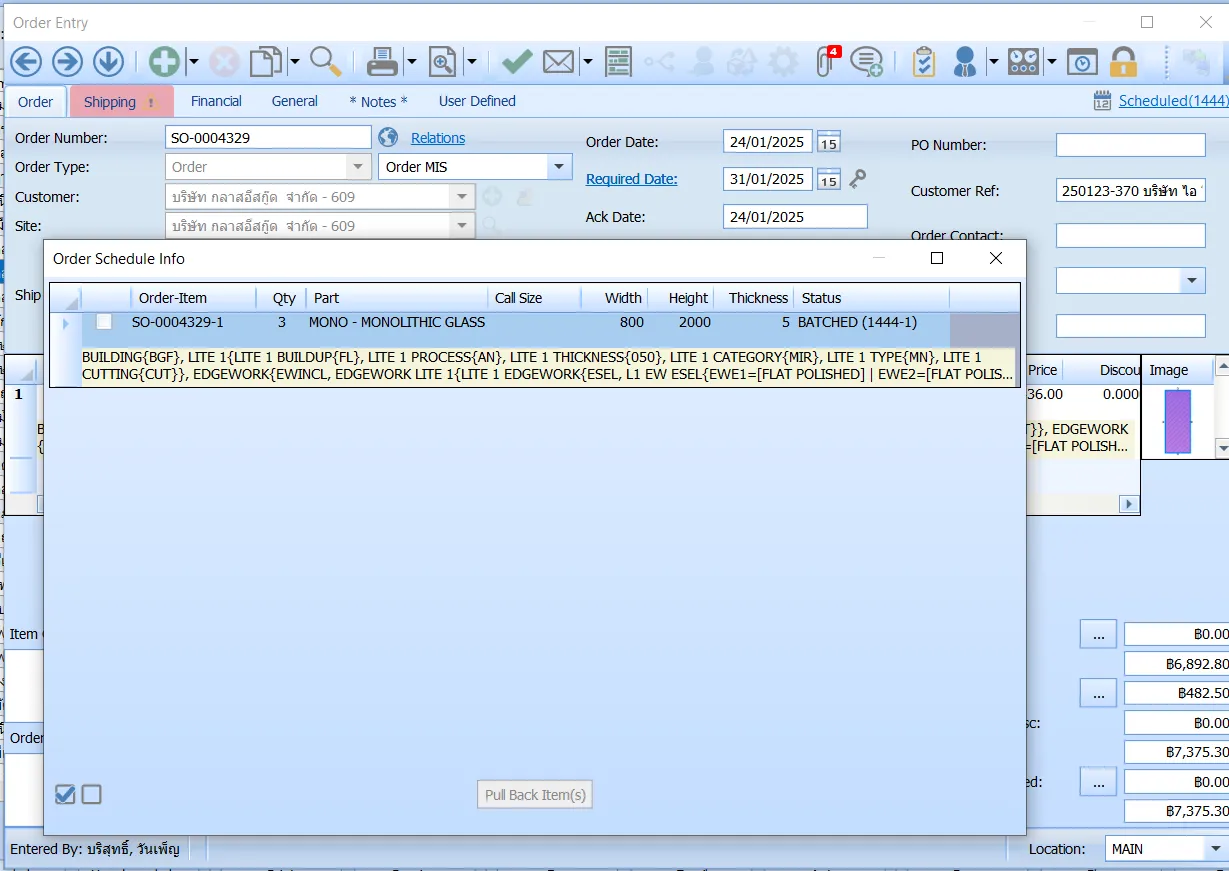The height and width of the screenshot is (871, 1229).
Task: Sort by the Status column header
Action: coord(872,298)
